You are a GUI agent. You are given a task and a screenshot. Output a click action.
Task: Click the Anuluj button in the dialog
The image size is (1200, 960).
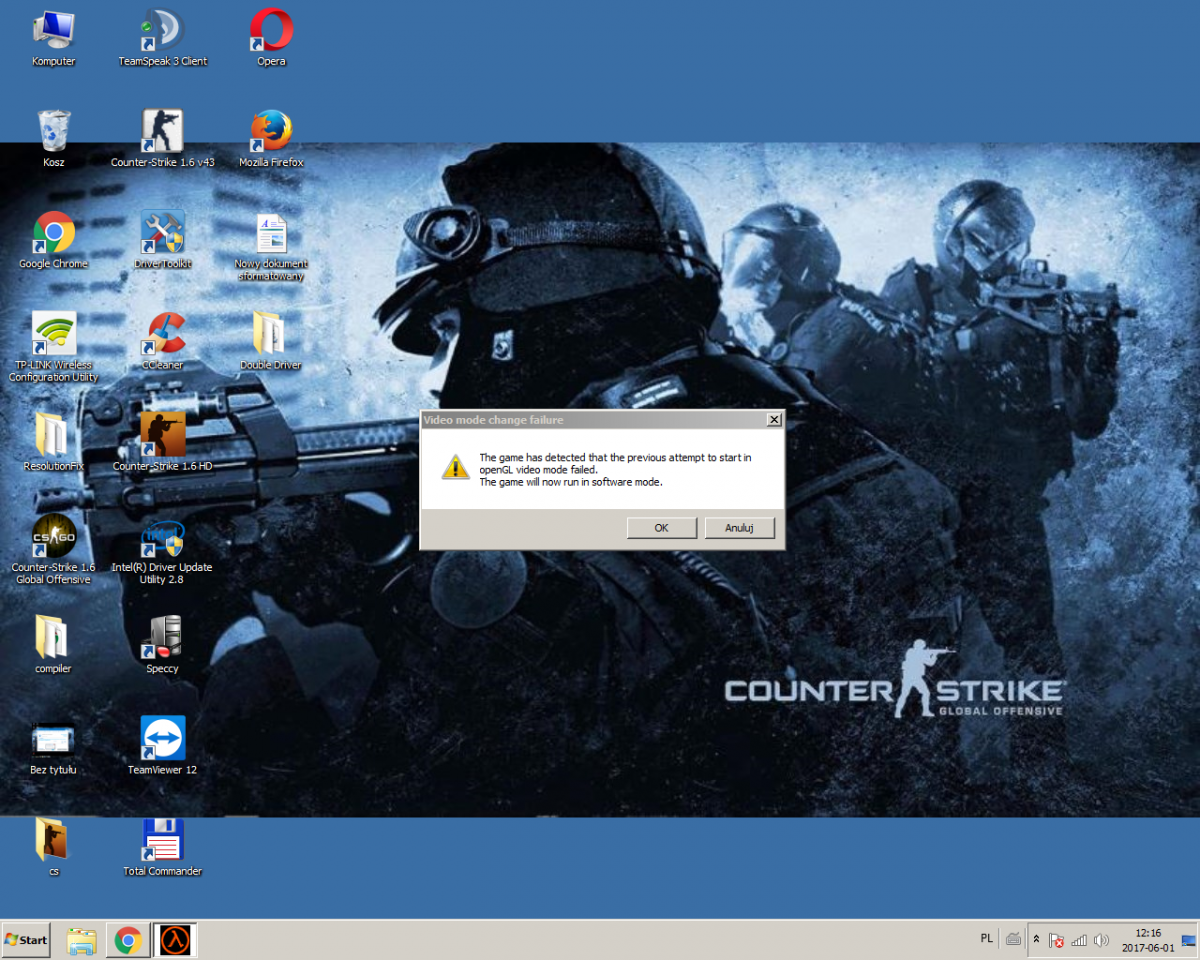tap(739, 528)
